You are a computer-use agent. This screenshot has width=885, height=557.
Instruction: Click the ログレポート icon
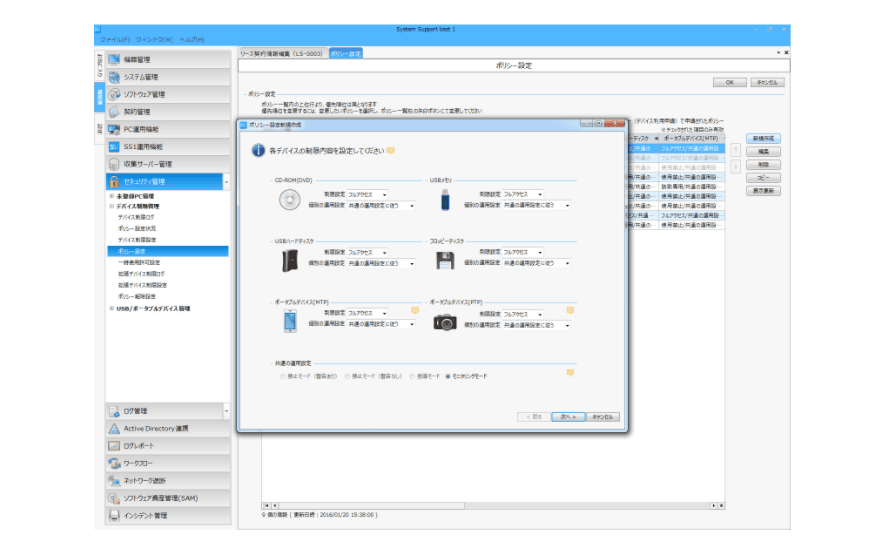coord(114,446)
